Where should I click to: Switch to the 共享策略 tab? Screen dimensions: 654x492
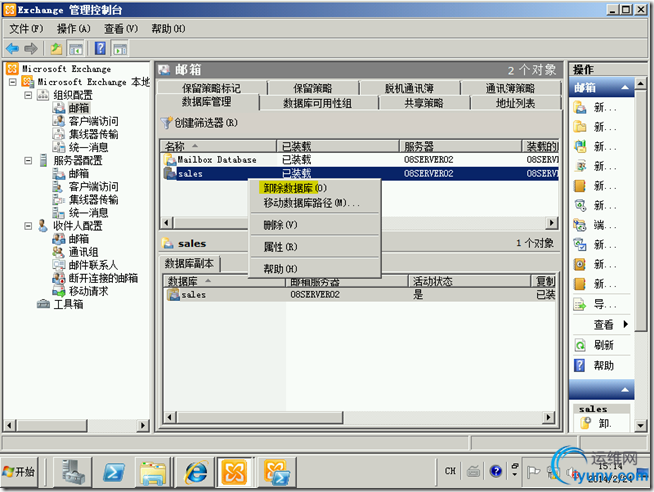pos(424,103)
